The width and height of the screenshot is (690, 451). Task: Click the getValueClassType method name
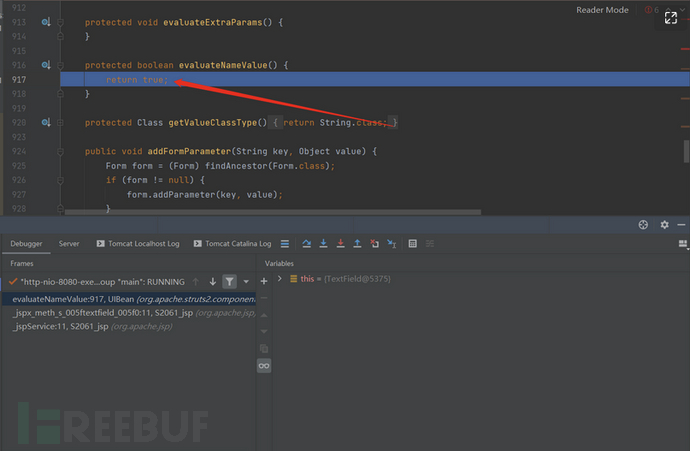click(213, 122)
